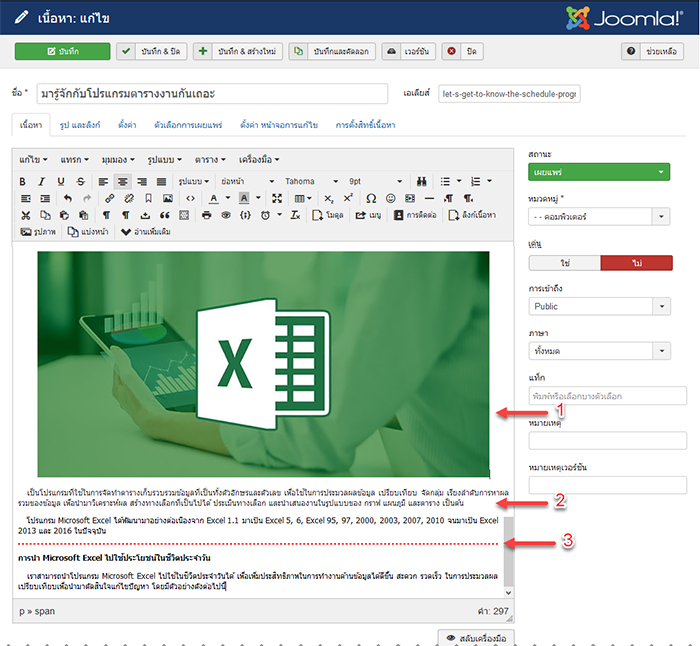Insert a hyperlink with the link icon
This screenshot has width=700, height=646.
coord(109,198)
